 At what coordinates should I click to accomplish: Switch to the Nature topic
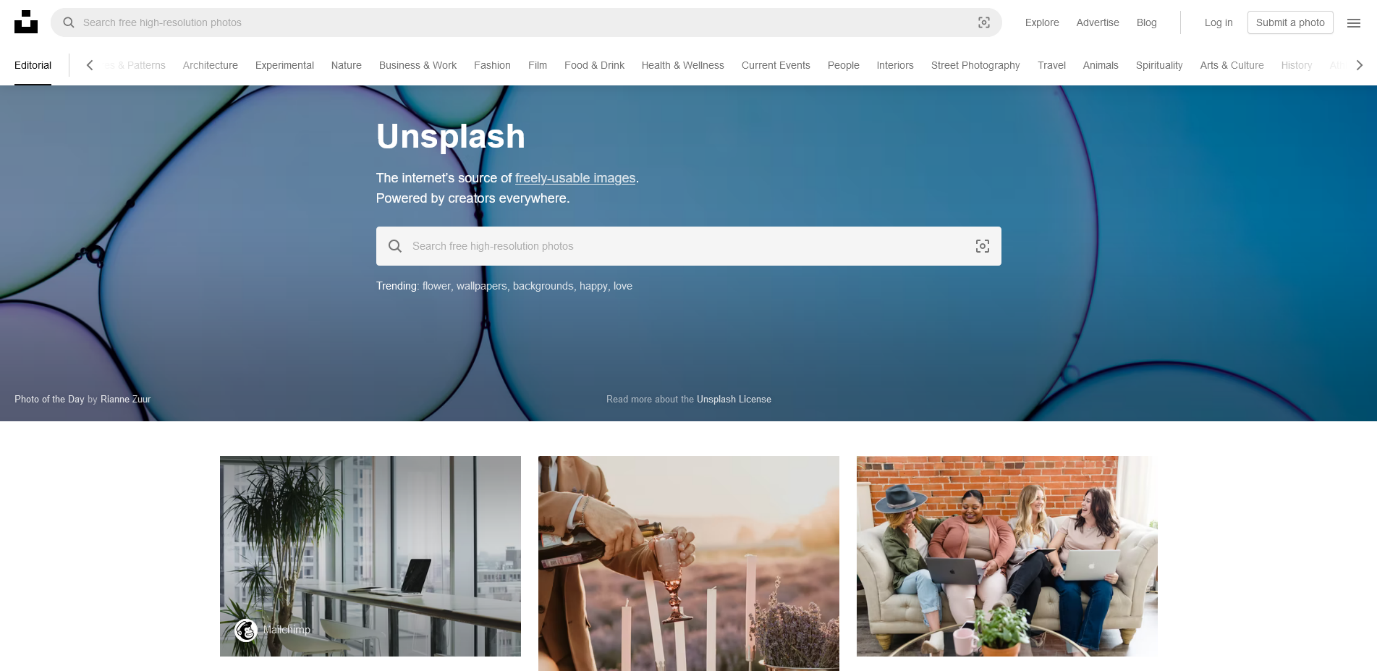coord(346,65)
